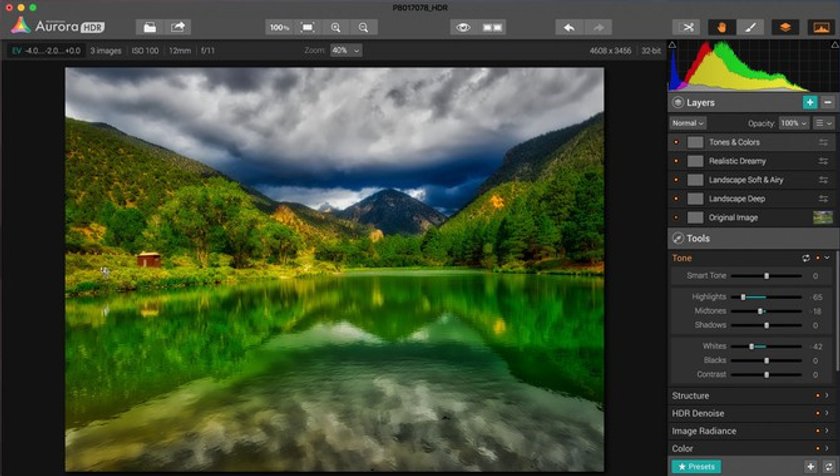Collapse the Tone section chevron

[x=827, y=258]
